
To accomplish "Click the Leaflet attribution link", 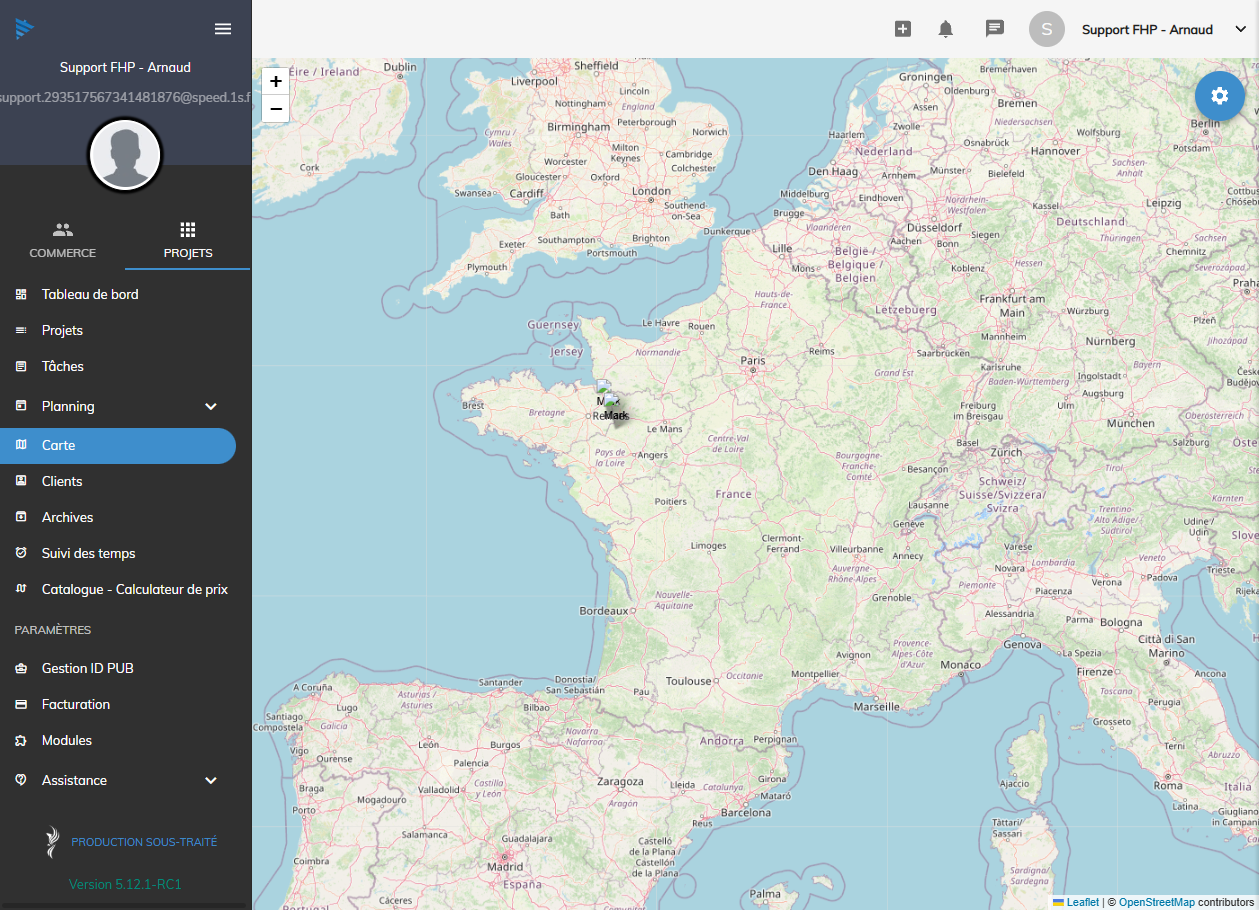I will tap(1082, 902).
